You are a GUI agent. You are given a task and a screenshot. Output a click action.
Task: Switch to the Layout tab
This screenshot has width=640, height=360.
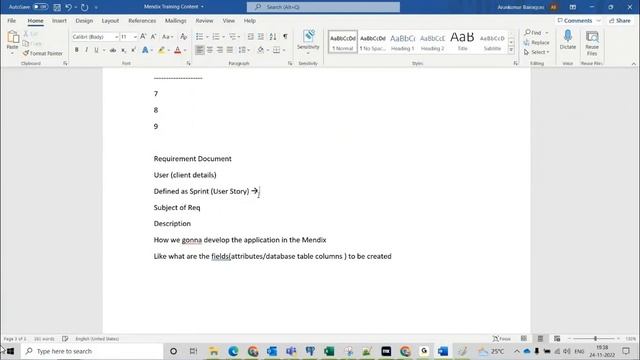click(x=110, y=20)
